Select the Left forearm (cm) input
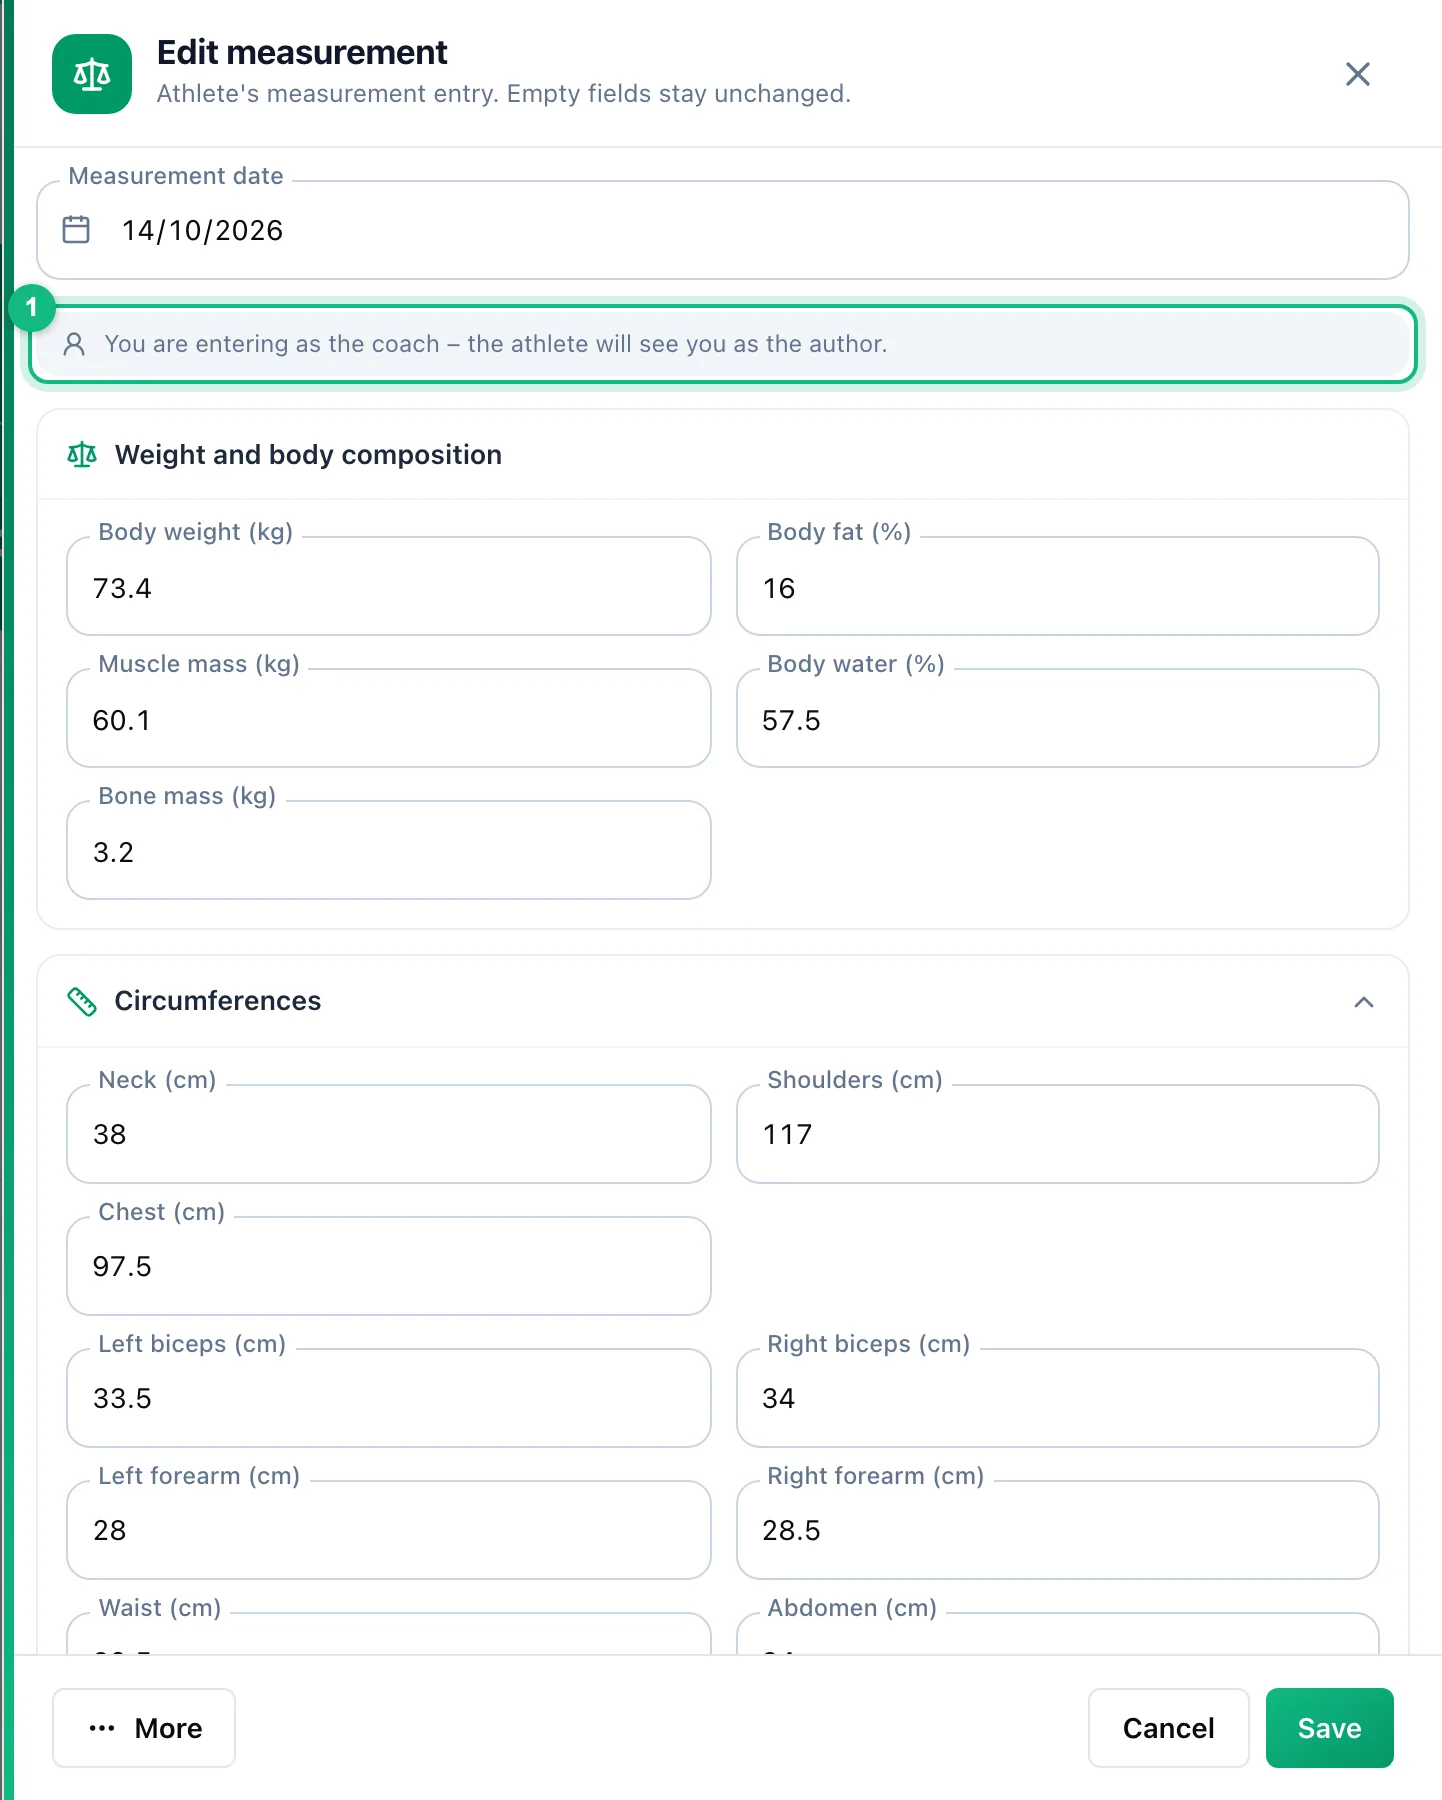This screenshot has height=1800, width=1442. tap(389, 1530)
